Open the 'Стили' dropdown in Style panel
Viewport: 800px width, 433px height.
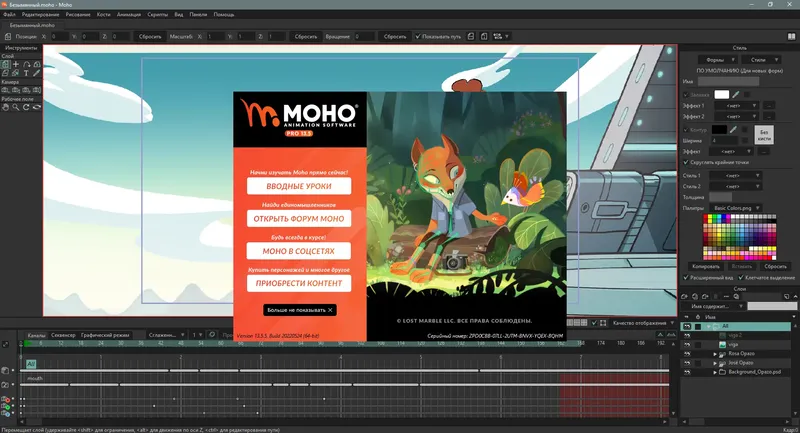761,60
